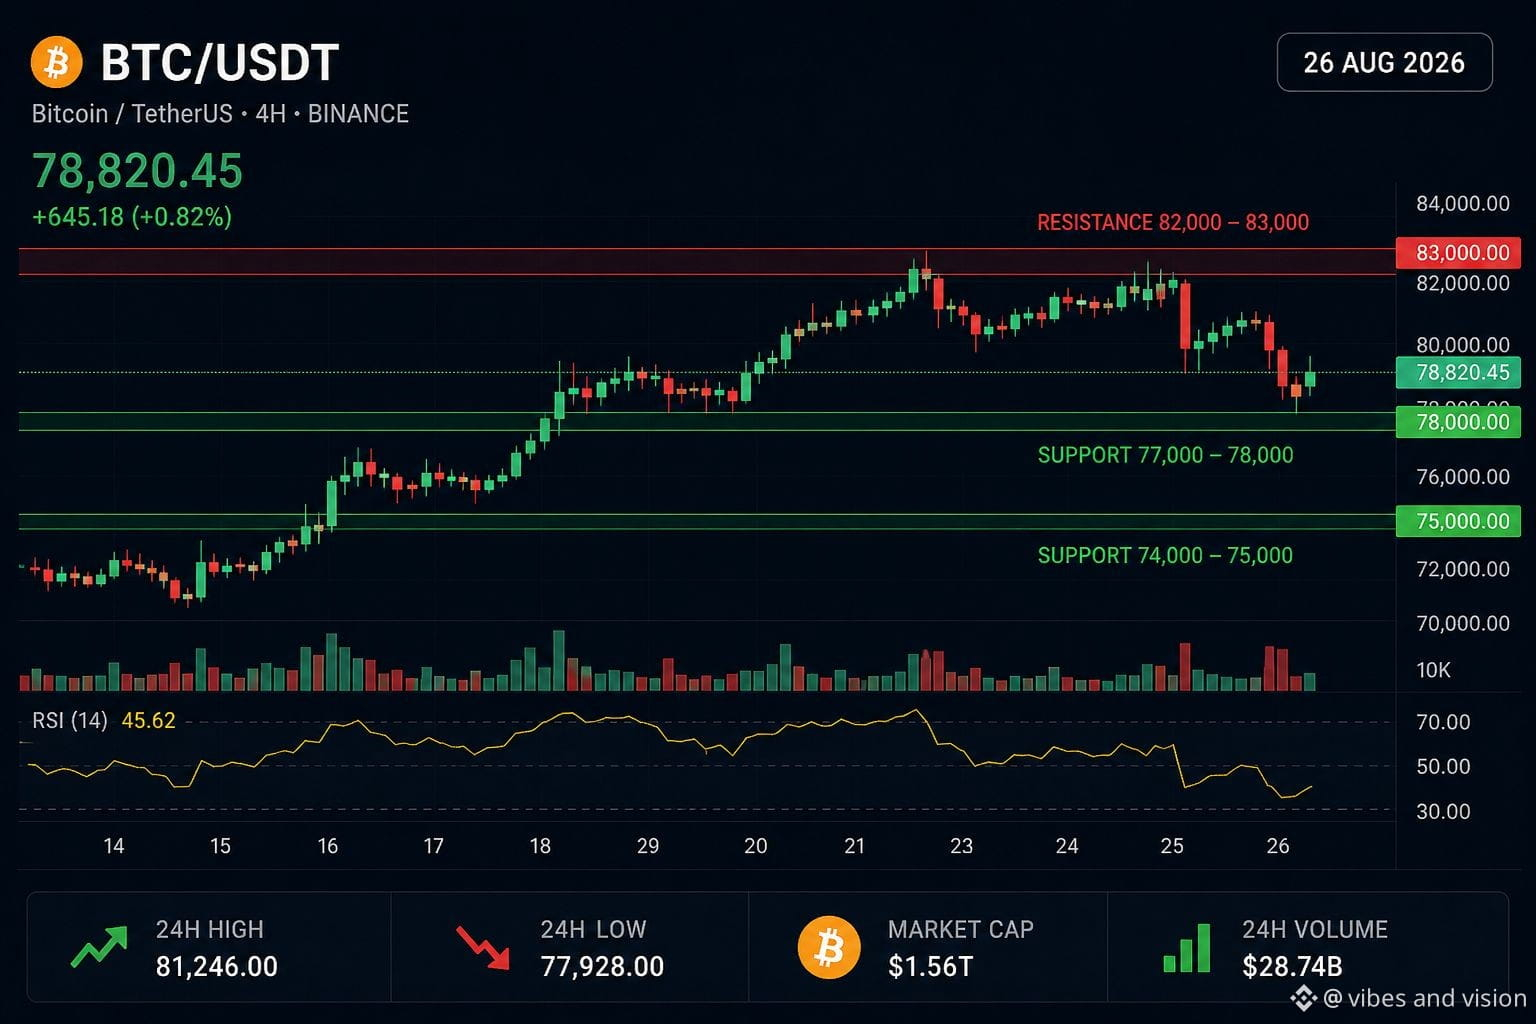This screenshot has width=1536, height=1024.
Task: Jump to date 14 on time axis
Action: click(114, 846)
